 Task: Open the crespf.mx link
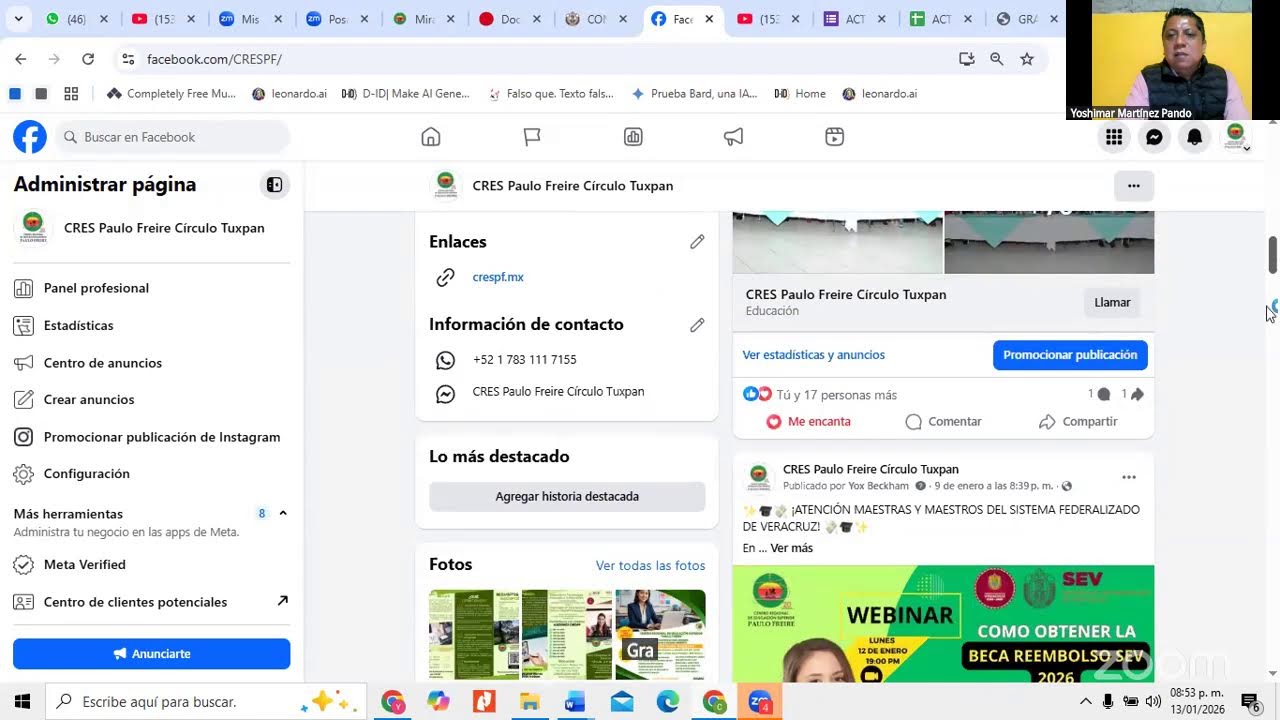[498, 277]
